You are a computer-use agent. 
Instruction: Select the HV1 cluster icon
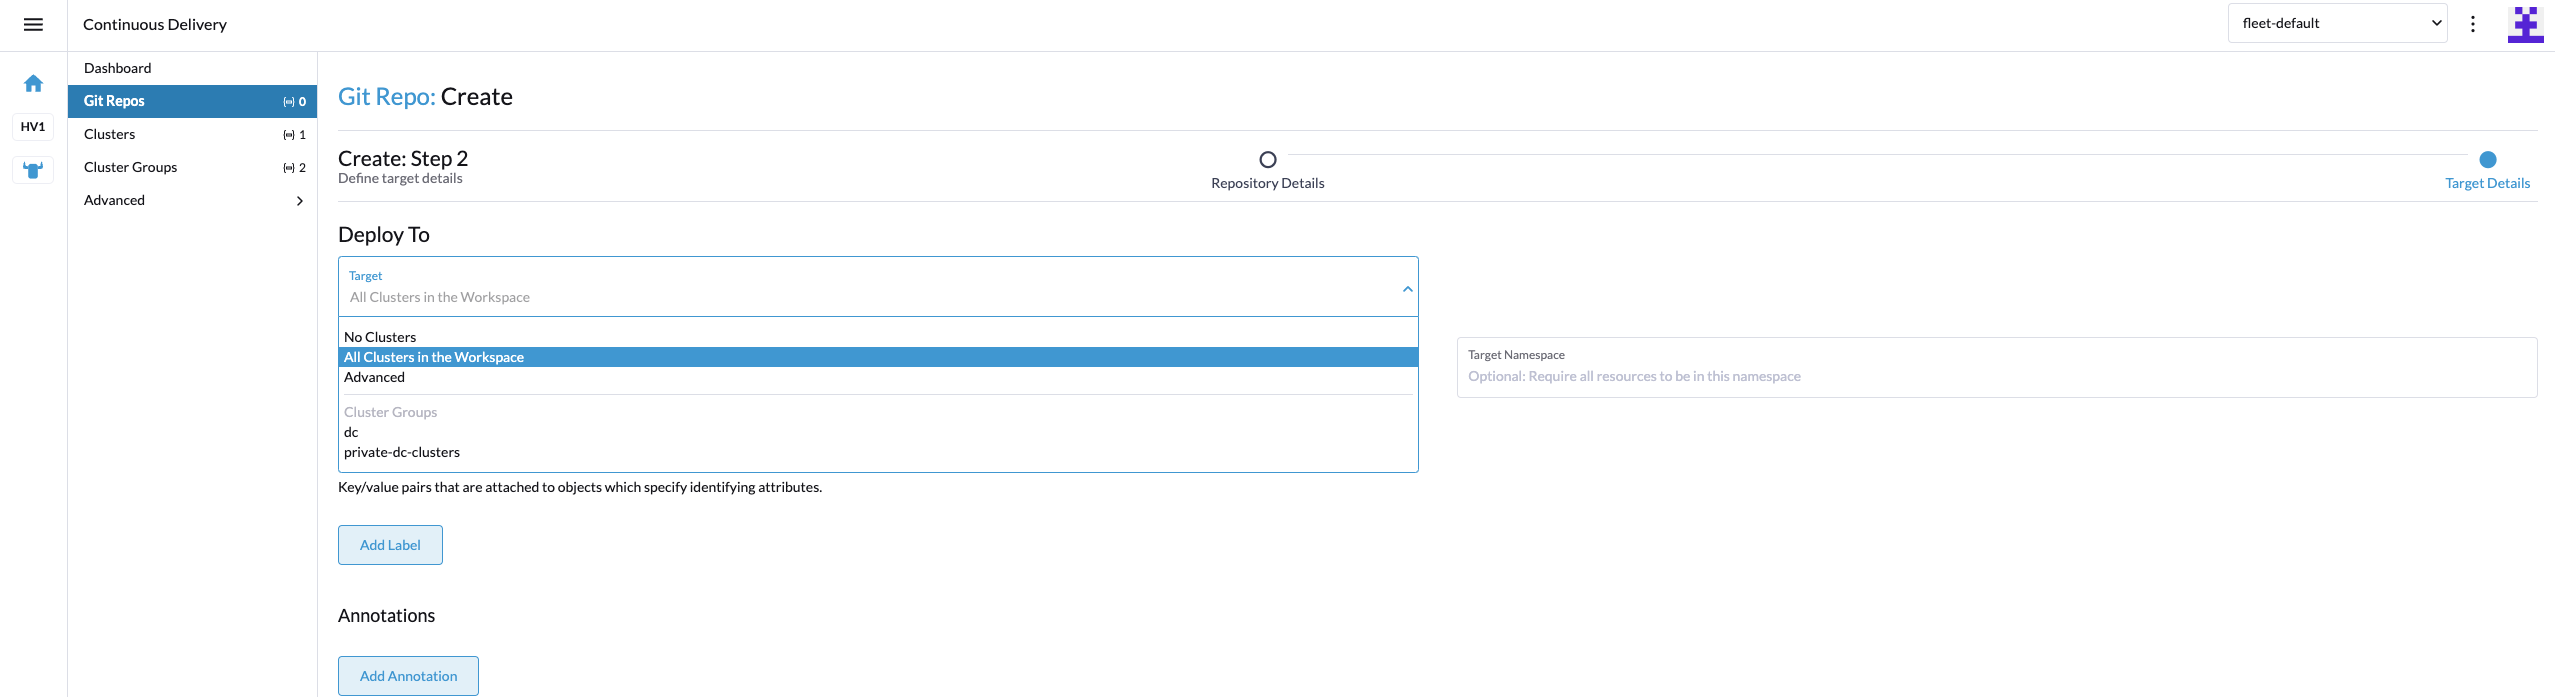(33, 127)
